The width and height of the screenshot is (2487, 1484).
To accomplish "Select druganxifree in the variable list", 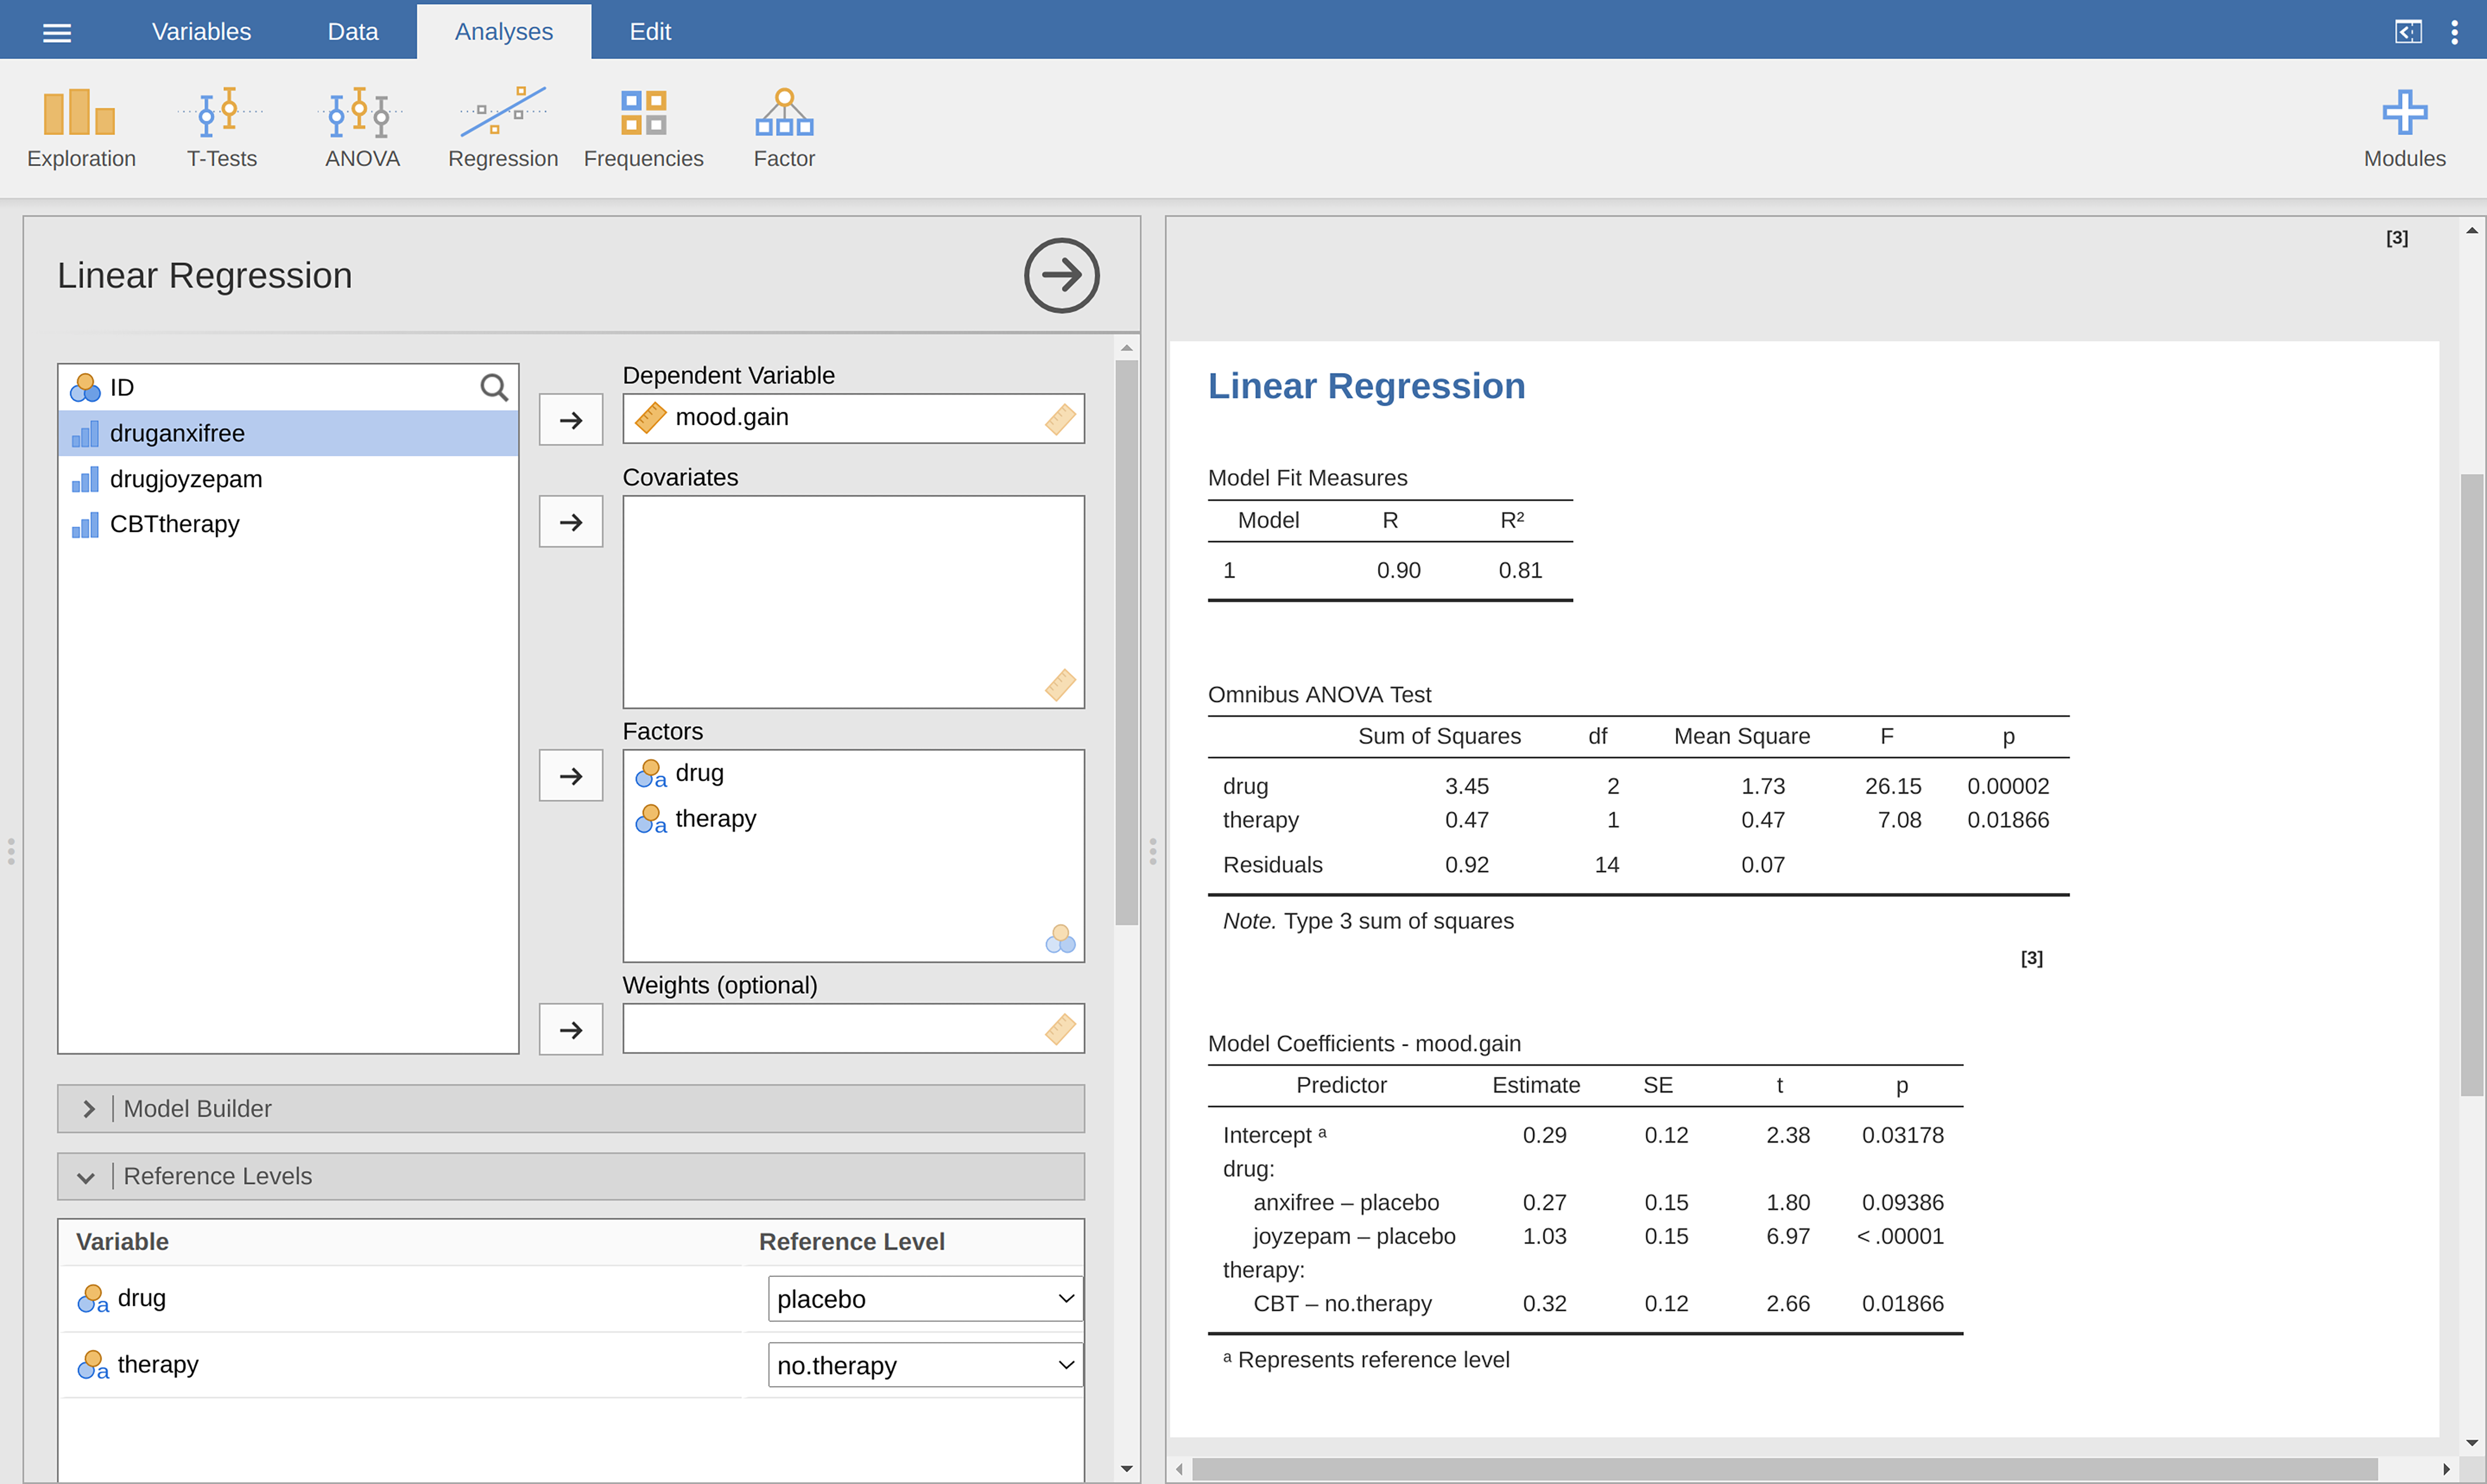I will pos(288,433).
